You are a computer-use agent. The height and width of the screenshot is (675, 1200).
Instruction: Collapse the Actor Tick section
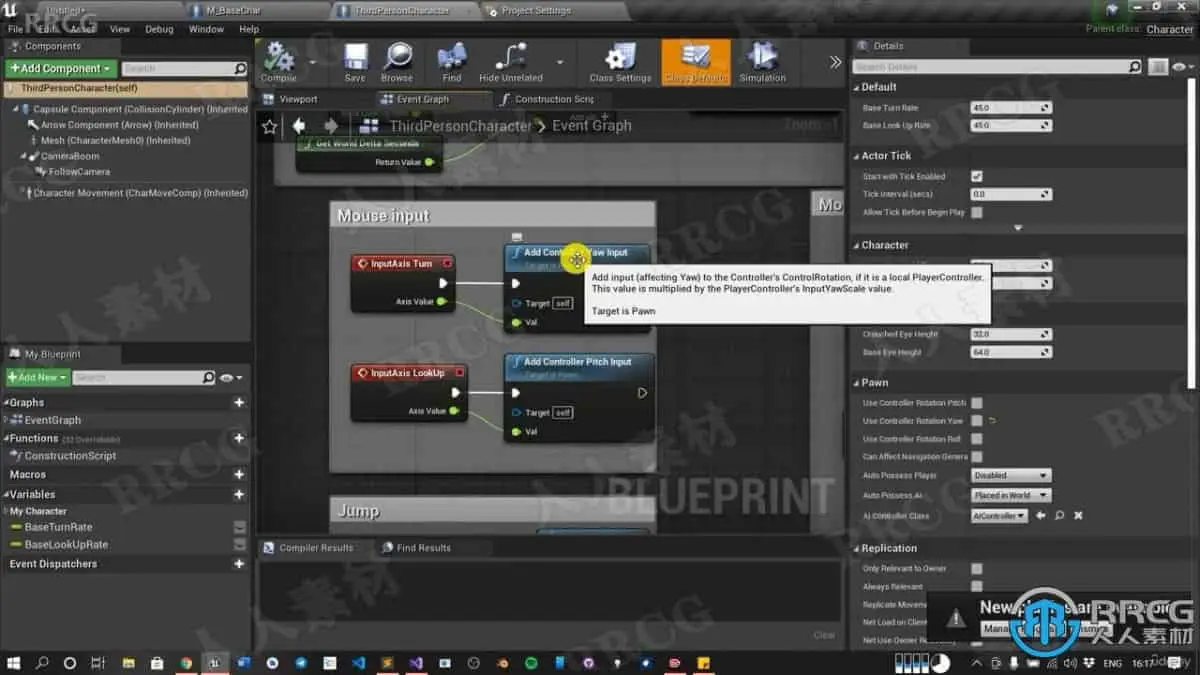(x=857, y=156)
